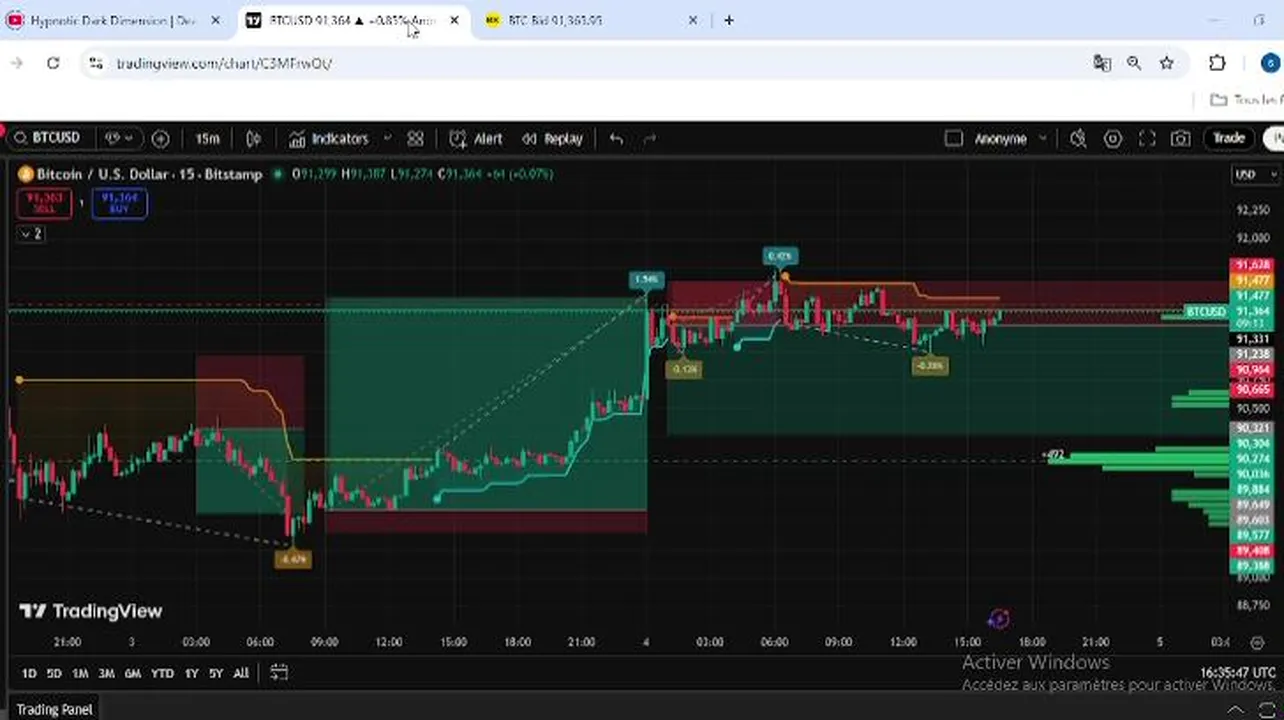Expand the collapsed indicators legend showing 2
Viewport: 1284px width, 720px height.
[31, 233]
